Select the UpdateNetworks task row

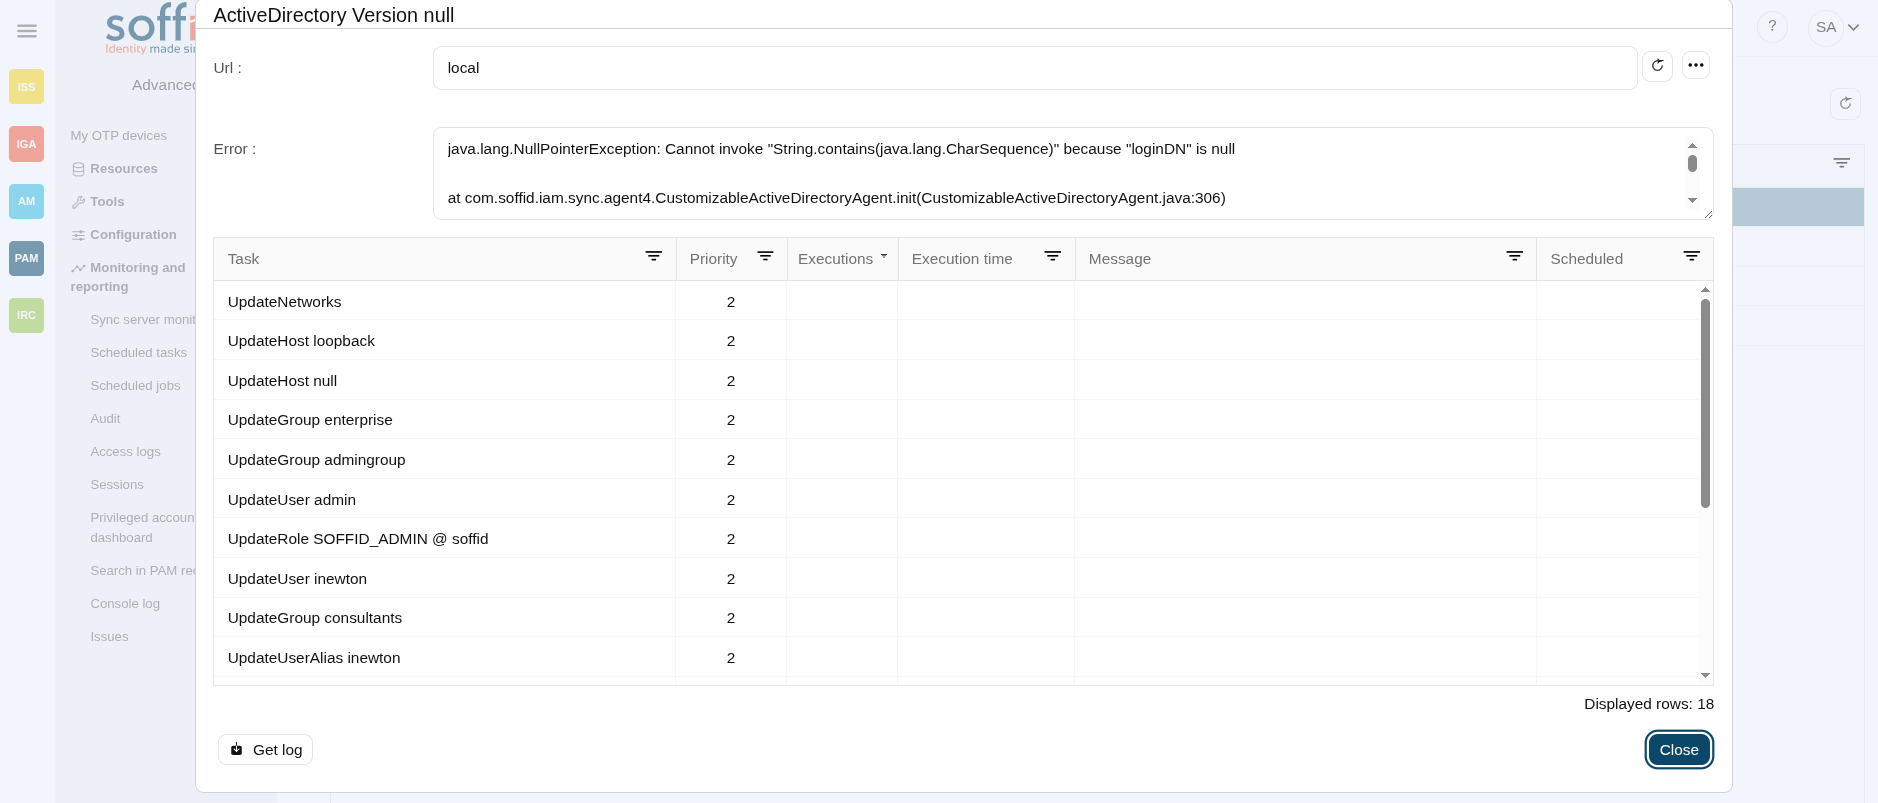pos(956,301)
